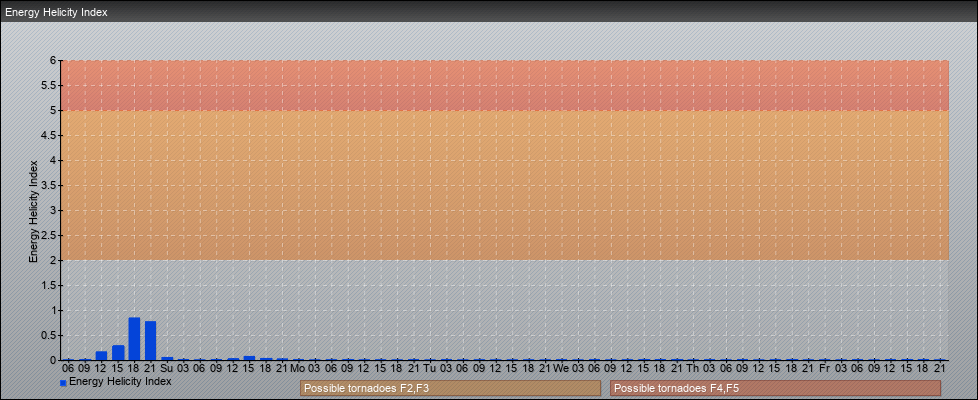Click the We day label on the x-axis
Viewport: 978px width, 400px height.
(x=561, y=369)
